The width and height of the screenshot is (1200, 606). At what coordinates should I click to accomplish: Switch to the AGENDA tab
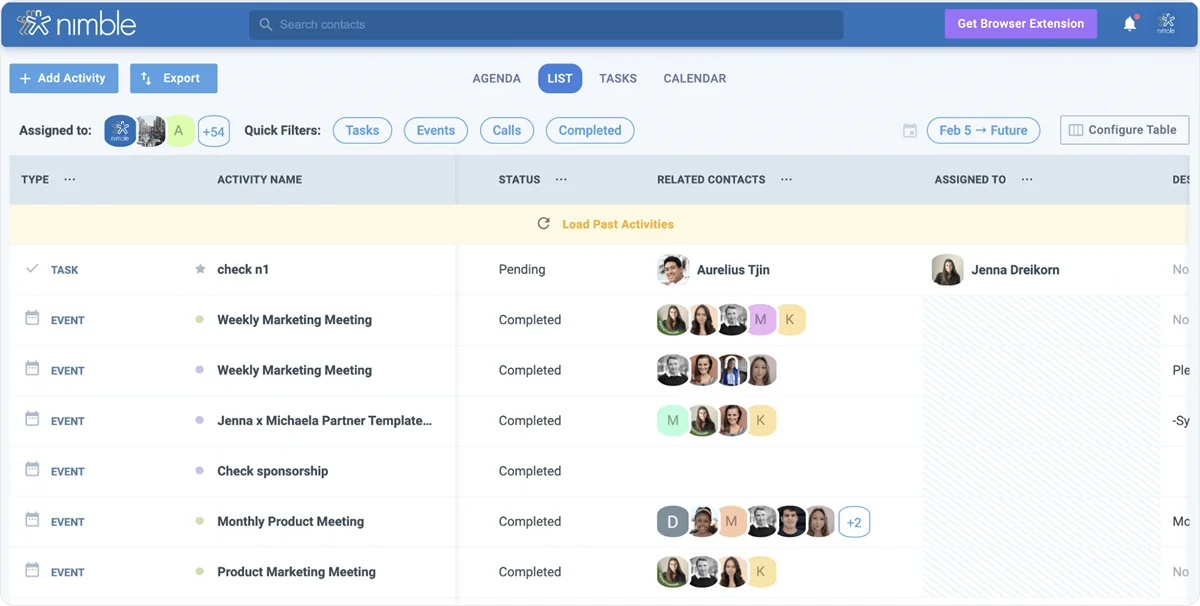pos(497,78)
